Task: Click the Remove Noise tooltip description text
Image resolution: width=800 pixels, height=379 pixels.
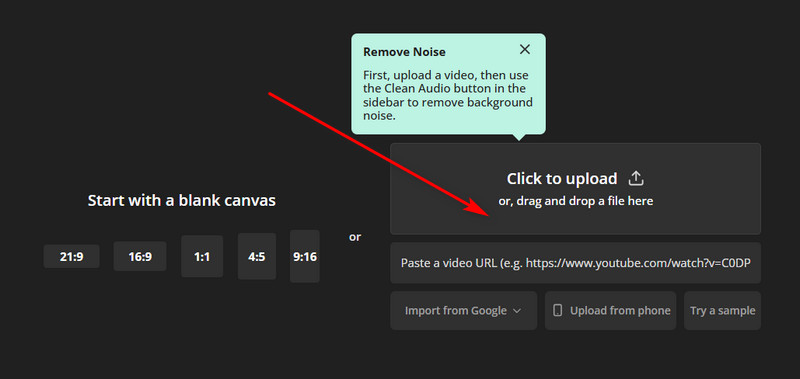Action: pos(447,95)
